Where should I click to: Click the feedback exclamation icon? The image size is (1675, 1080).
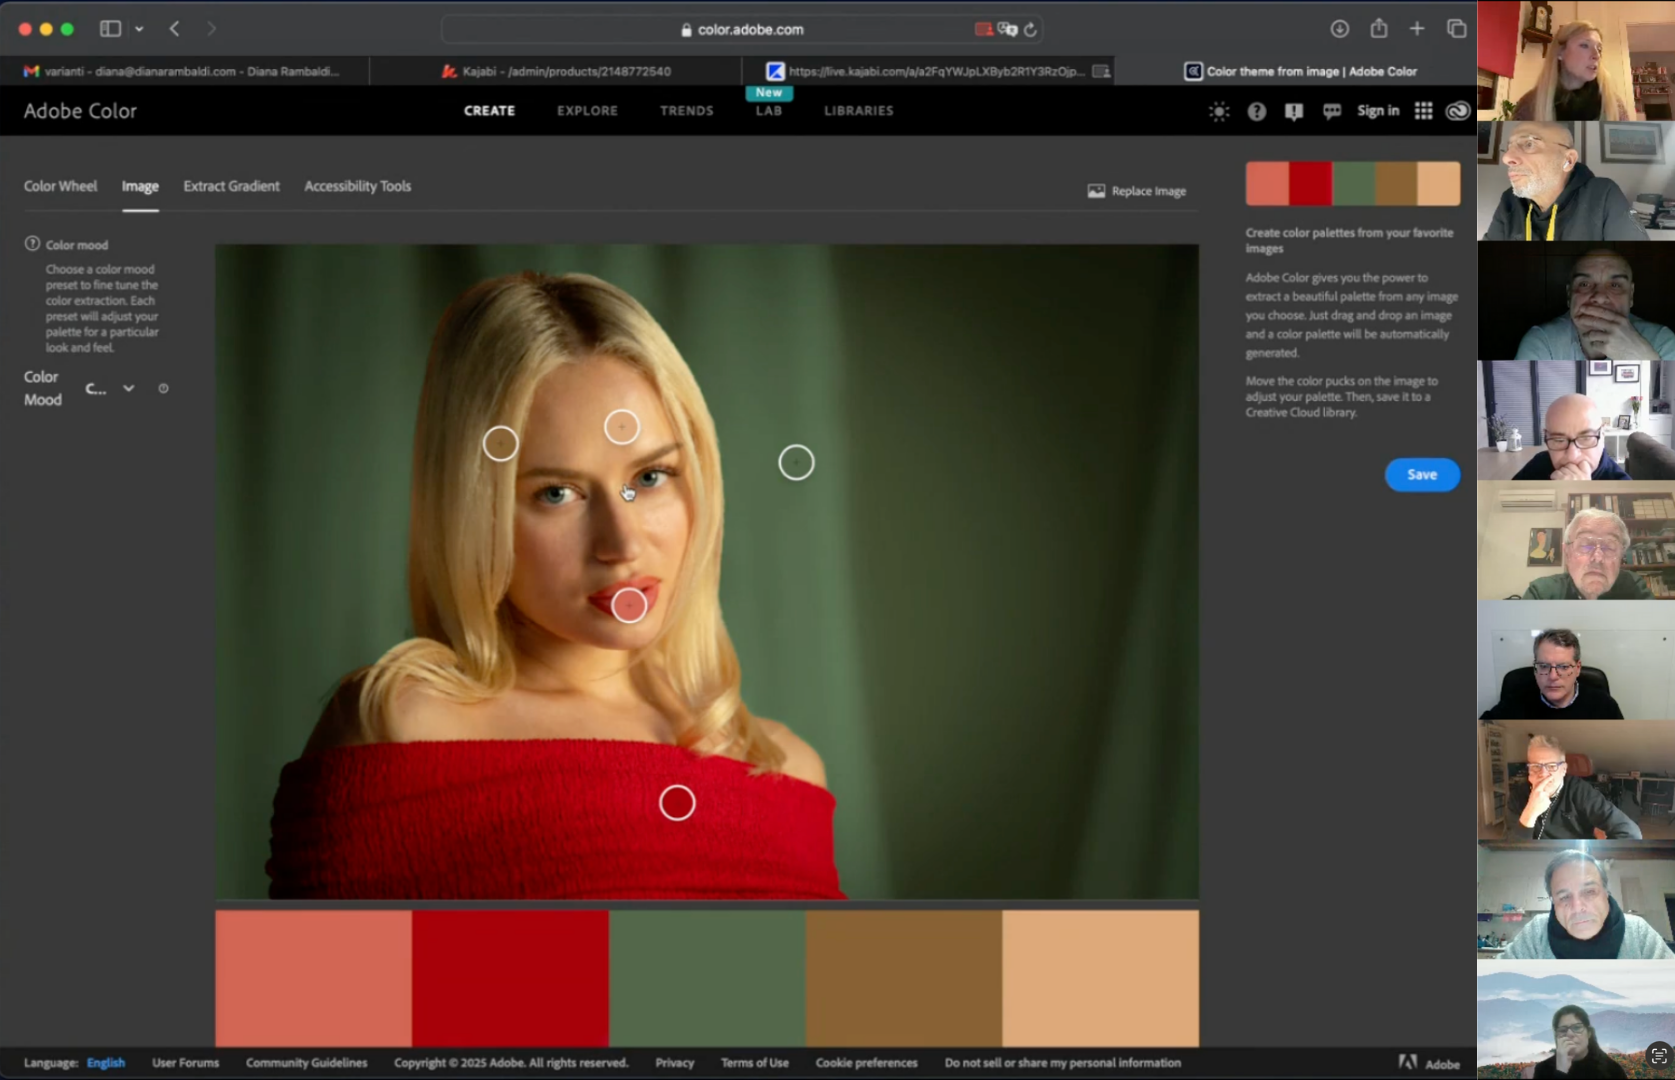coord(1294,111)
